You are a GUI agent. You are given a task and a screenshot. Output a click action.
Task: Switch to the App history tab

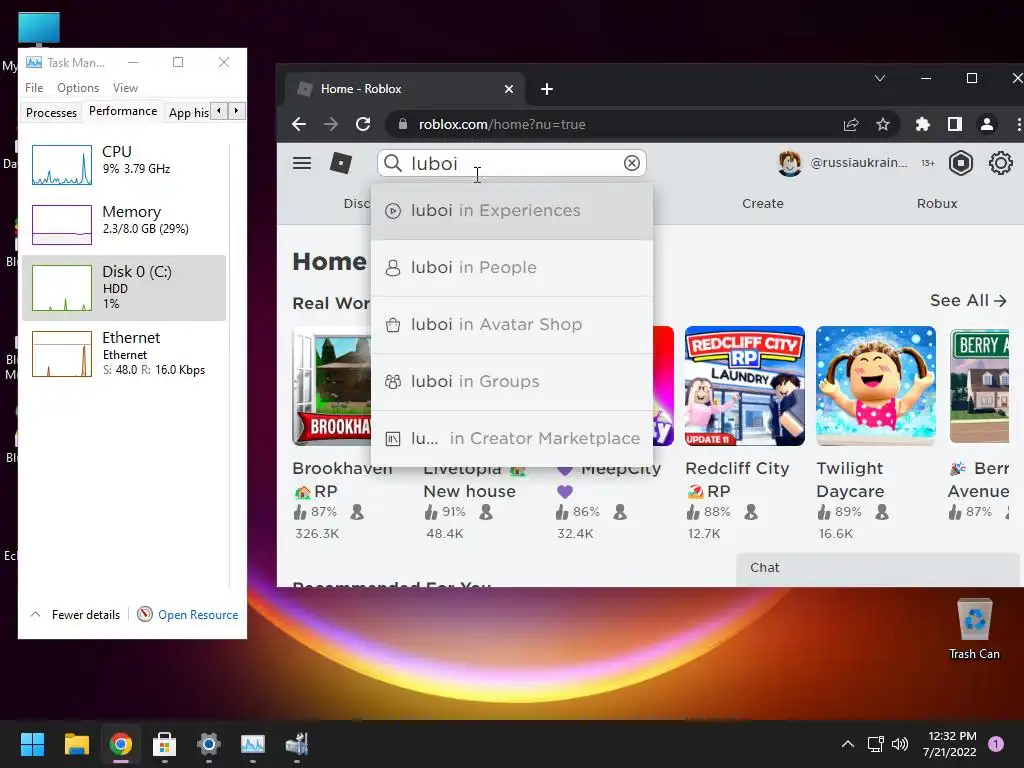pyautogui.click(x=189, y=112)
